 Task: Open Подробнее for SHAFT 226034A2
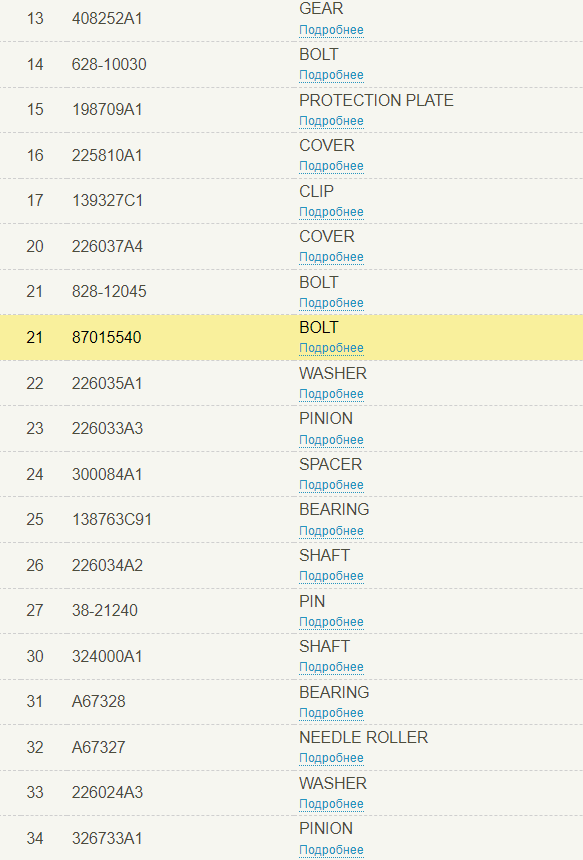pos(331,576)
